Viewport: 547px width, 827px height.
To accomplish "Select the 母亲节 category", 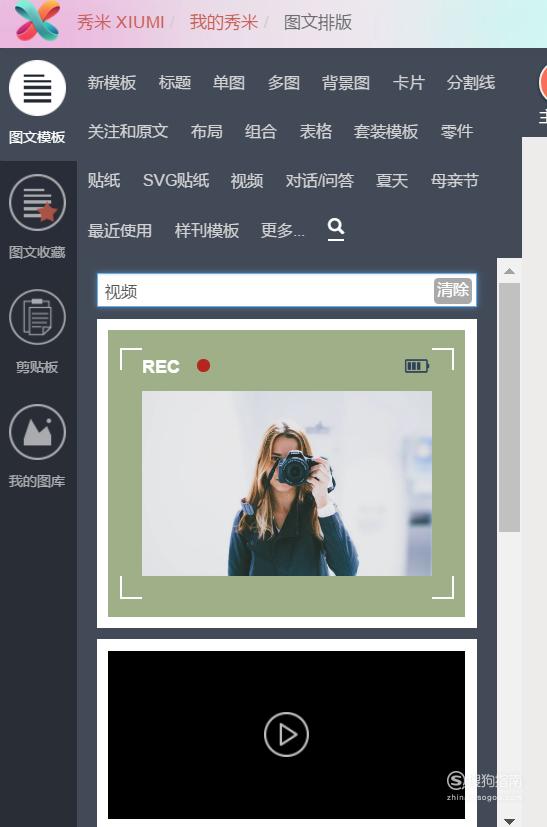I will (x=455, y=180).
